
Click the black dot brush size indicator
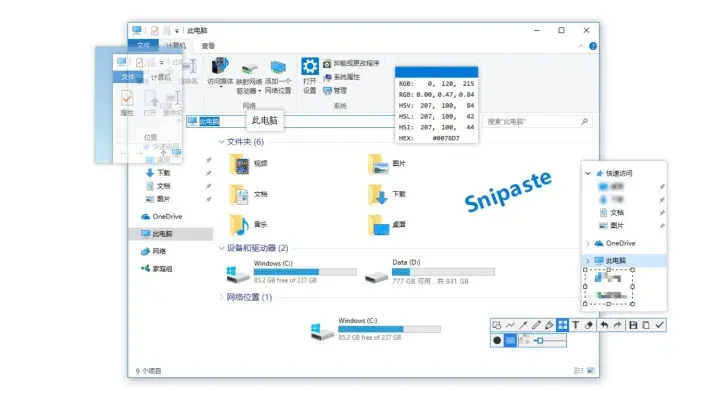497,341
